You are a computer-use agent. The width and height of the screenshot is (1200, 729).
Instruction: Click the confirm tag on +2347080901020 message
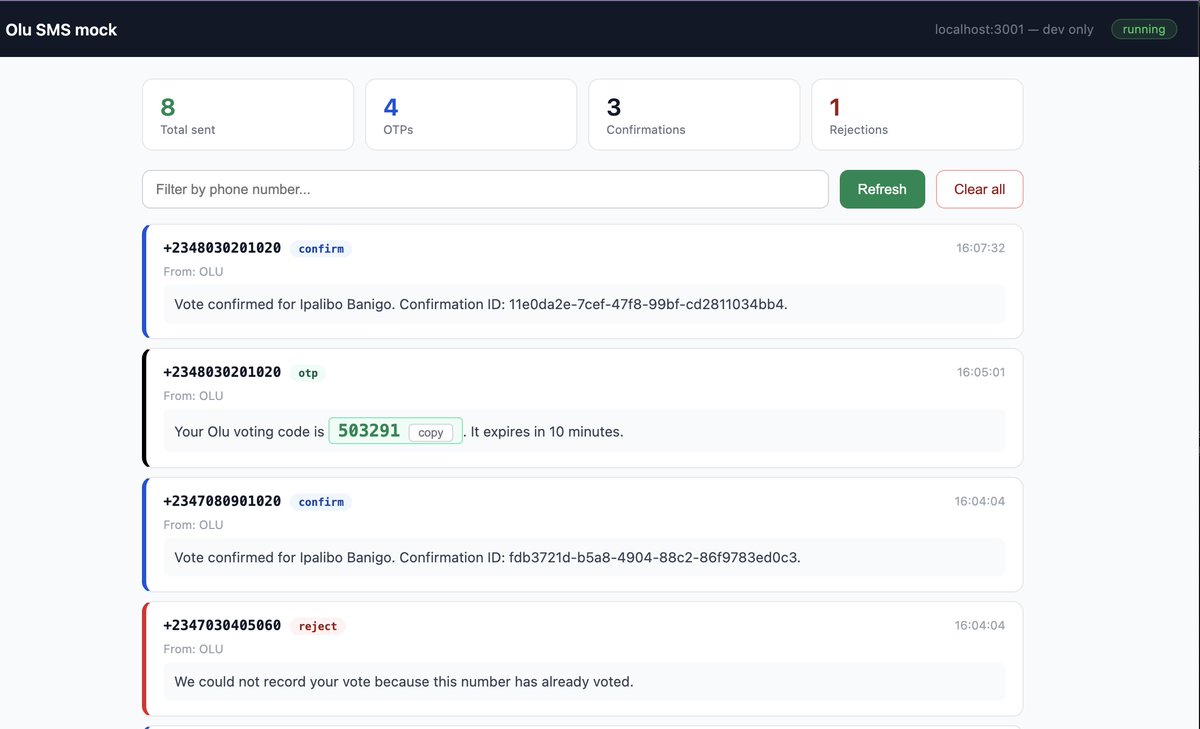(x=321, y=501)
